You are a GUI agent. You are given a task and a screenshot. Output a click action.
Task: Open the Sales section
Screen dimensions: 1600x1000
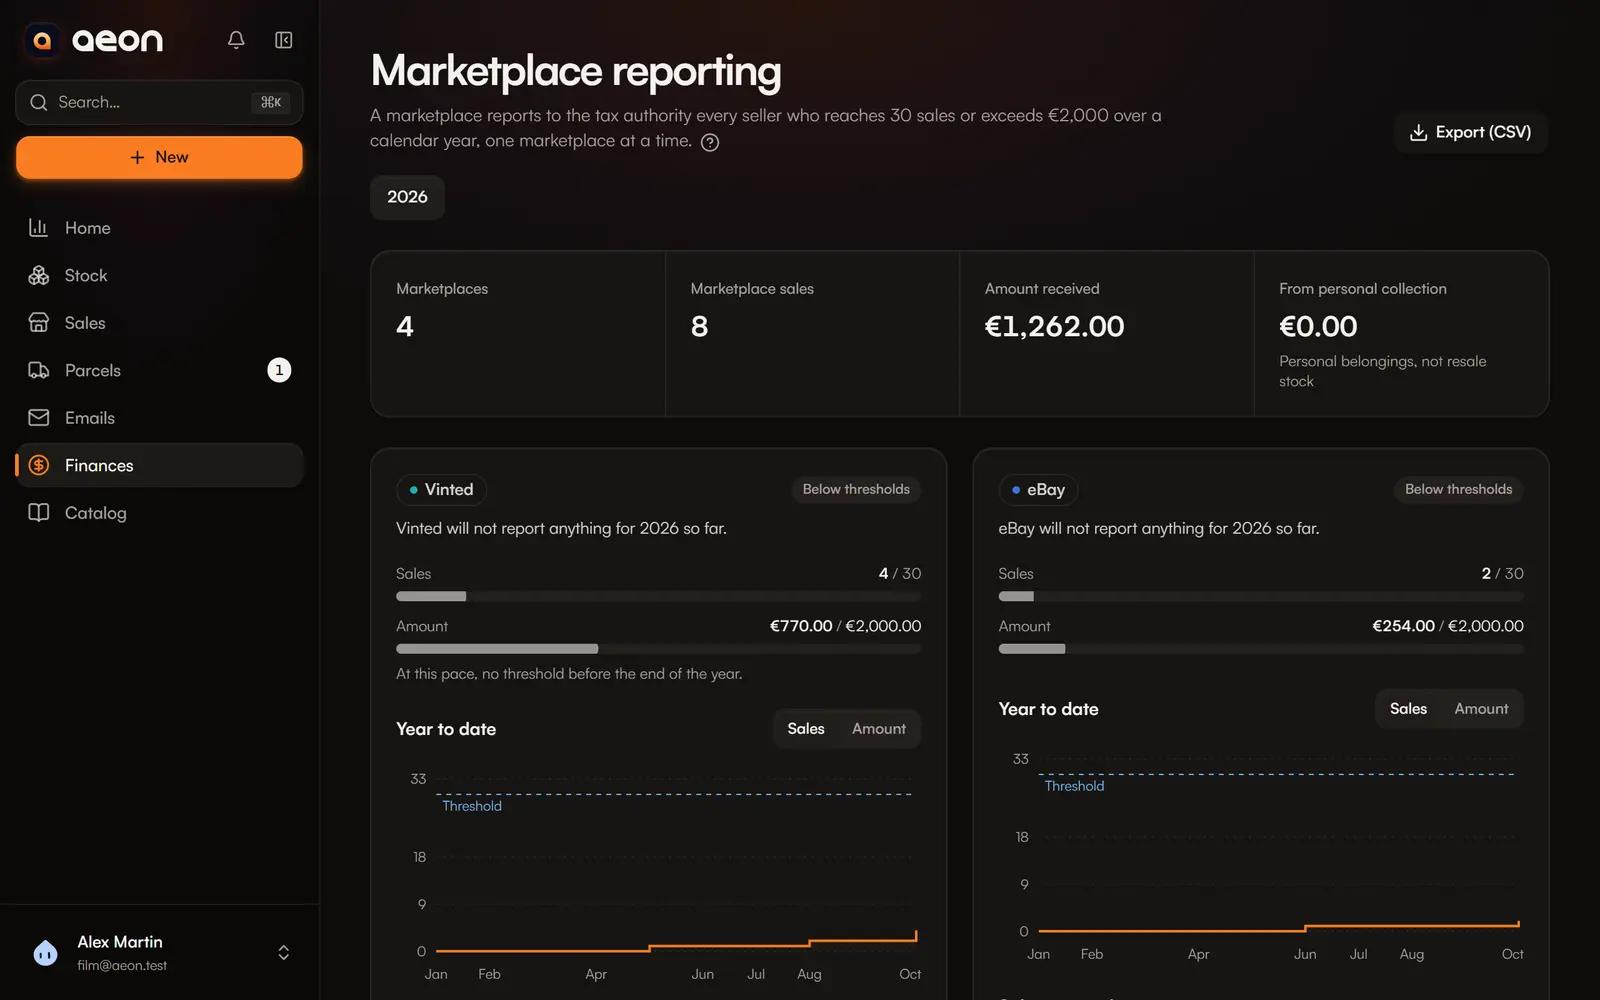(160, 323)
